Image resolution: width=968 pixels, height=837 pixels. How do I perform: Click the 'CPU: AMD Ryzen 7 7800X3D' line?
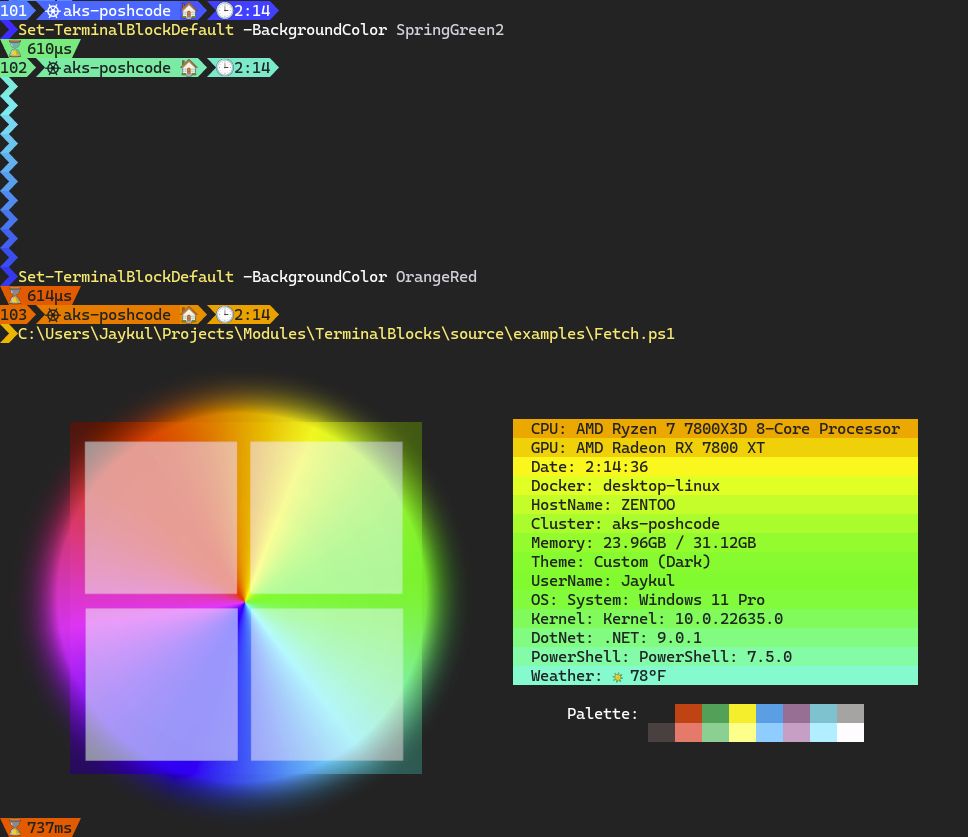pos(715,429)
